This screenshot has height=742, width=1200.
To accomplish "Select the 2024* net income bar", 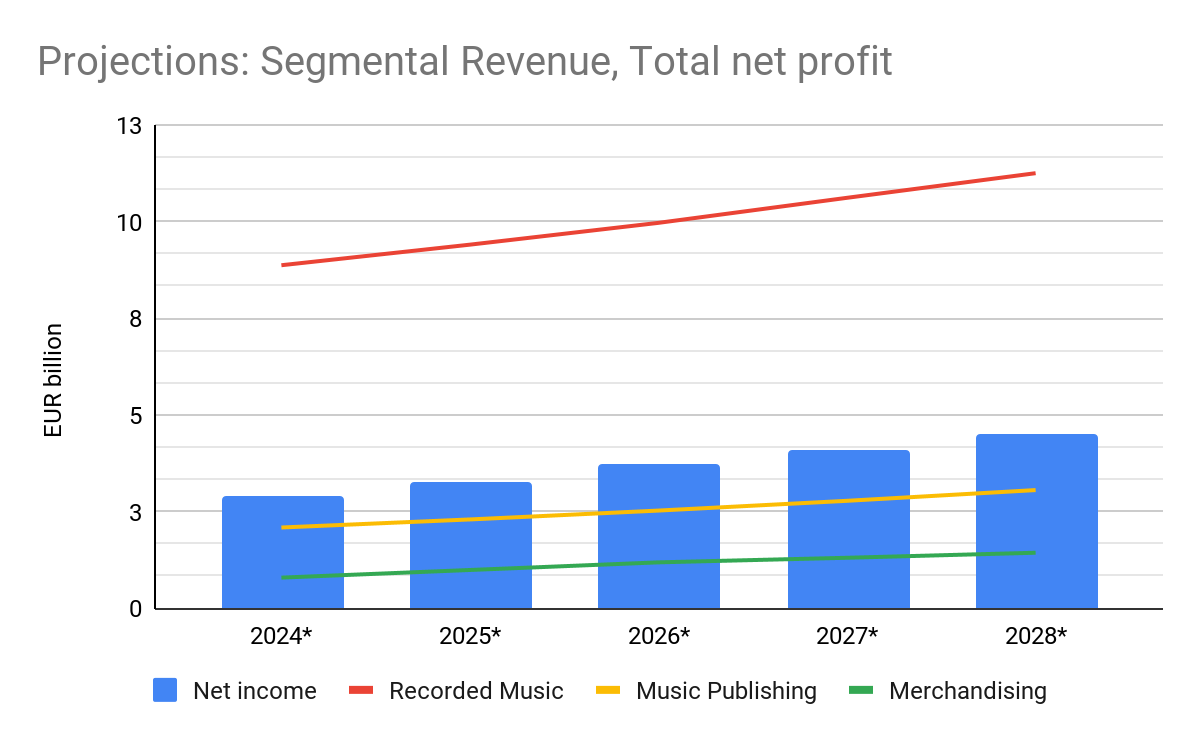I will pyautogui.click(x=283, y=552).
